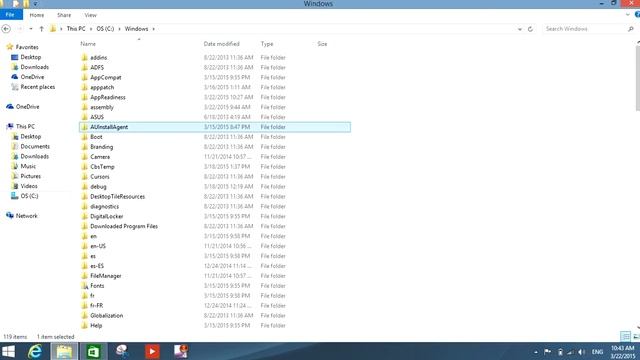Select Videos under This PC

pos(29,186)
